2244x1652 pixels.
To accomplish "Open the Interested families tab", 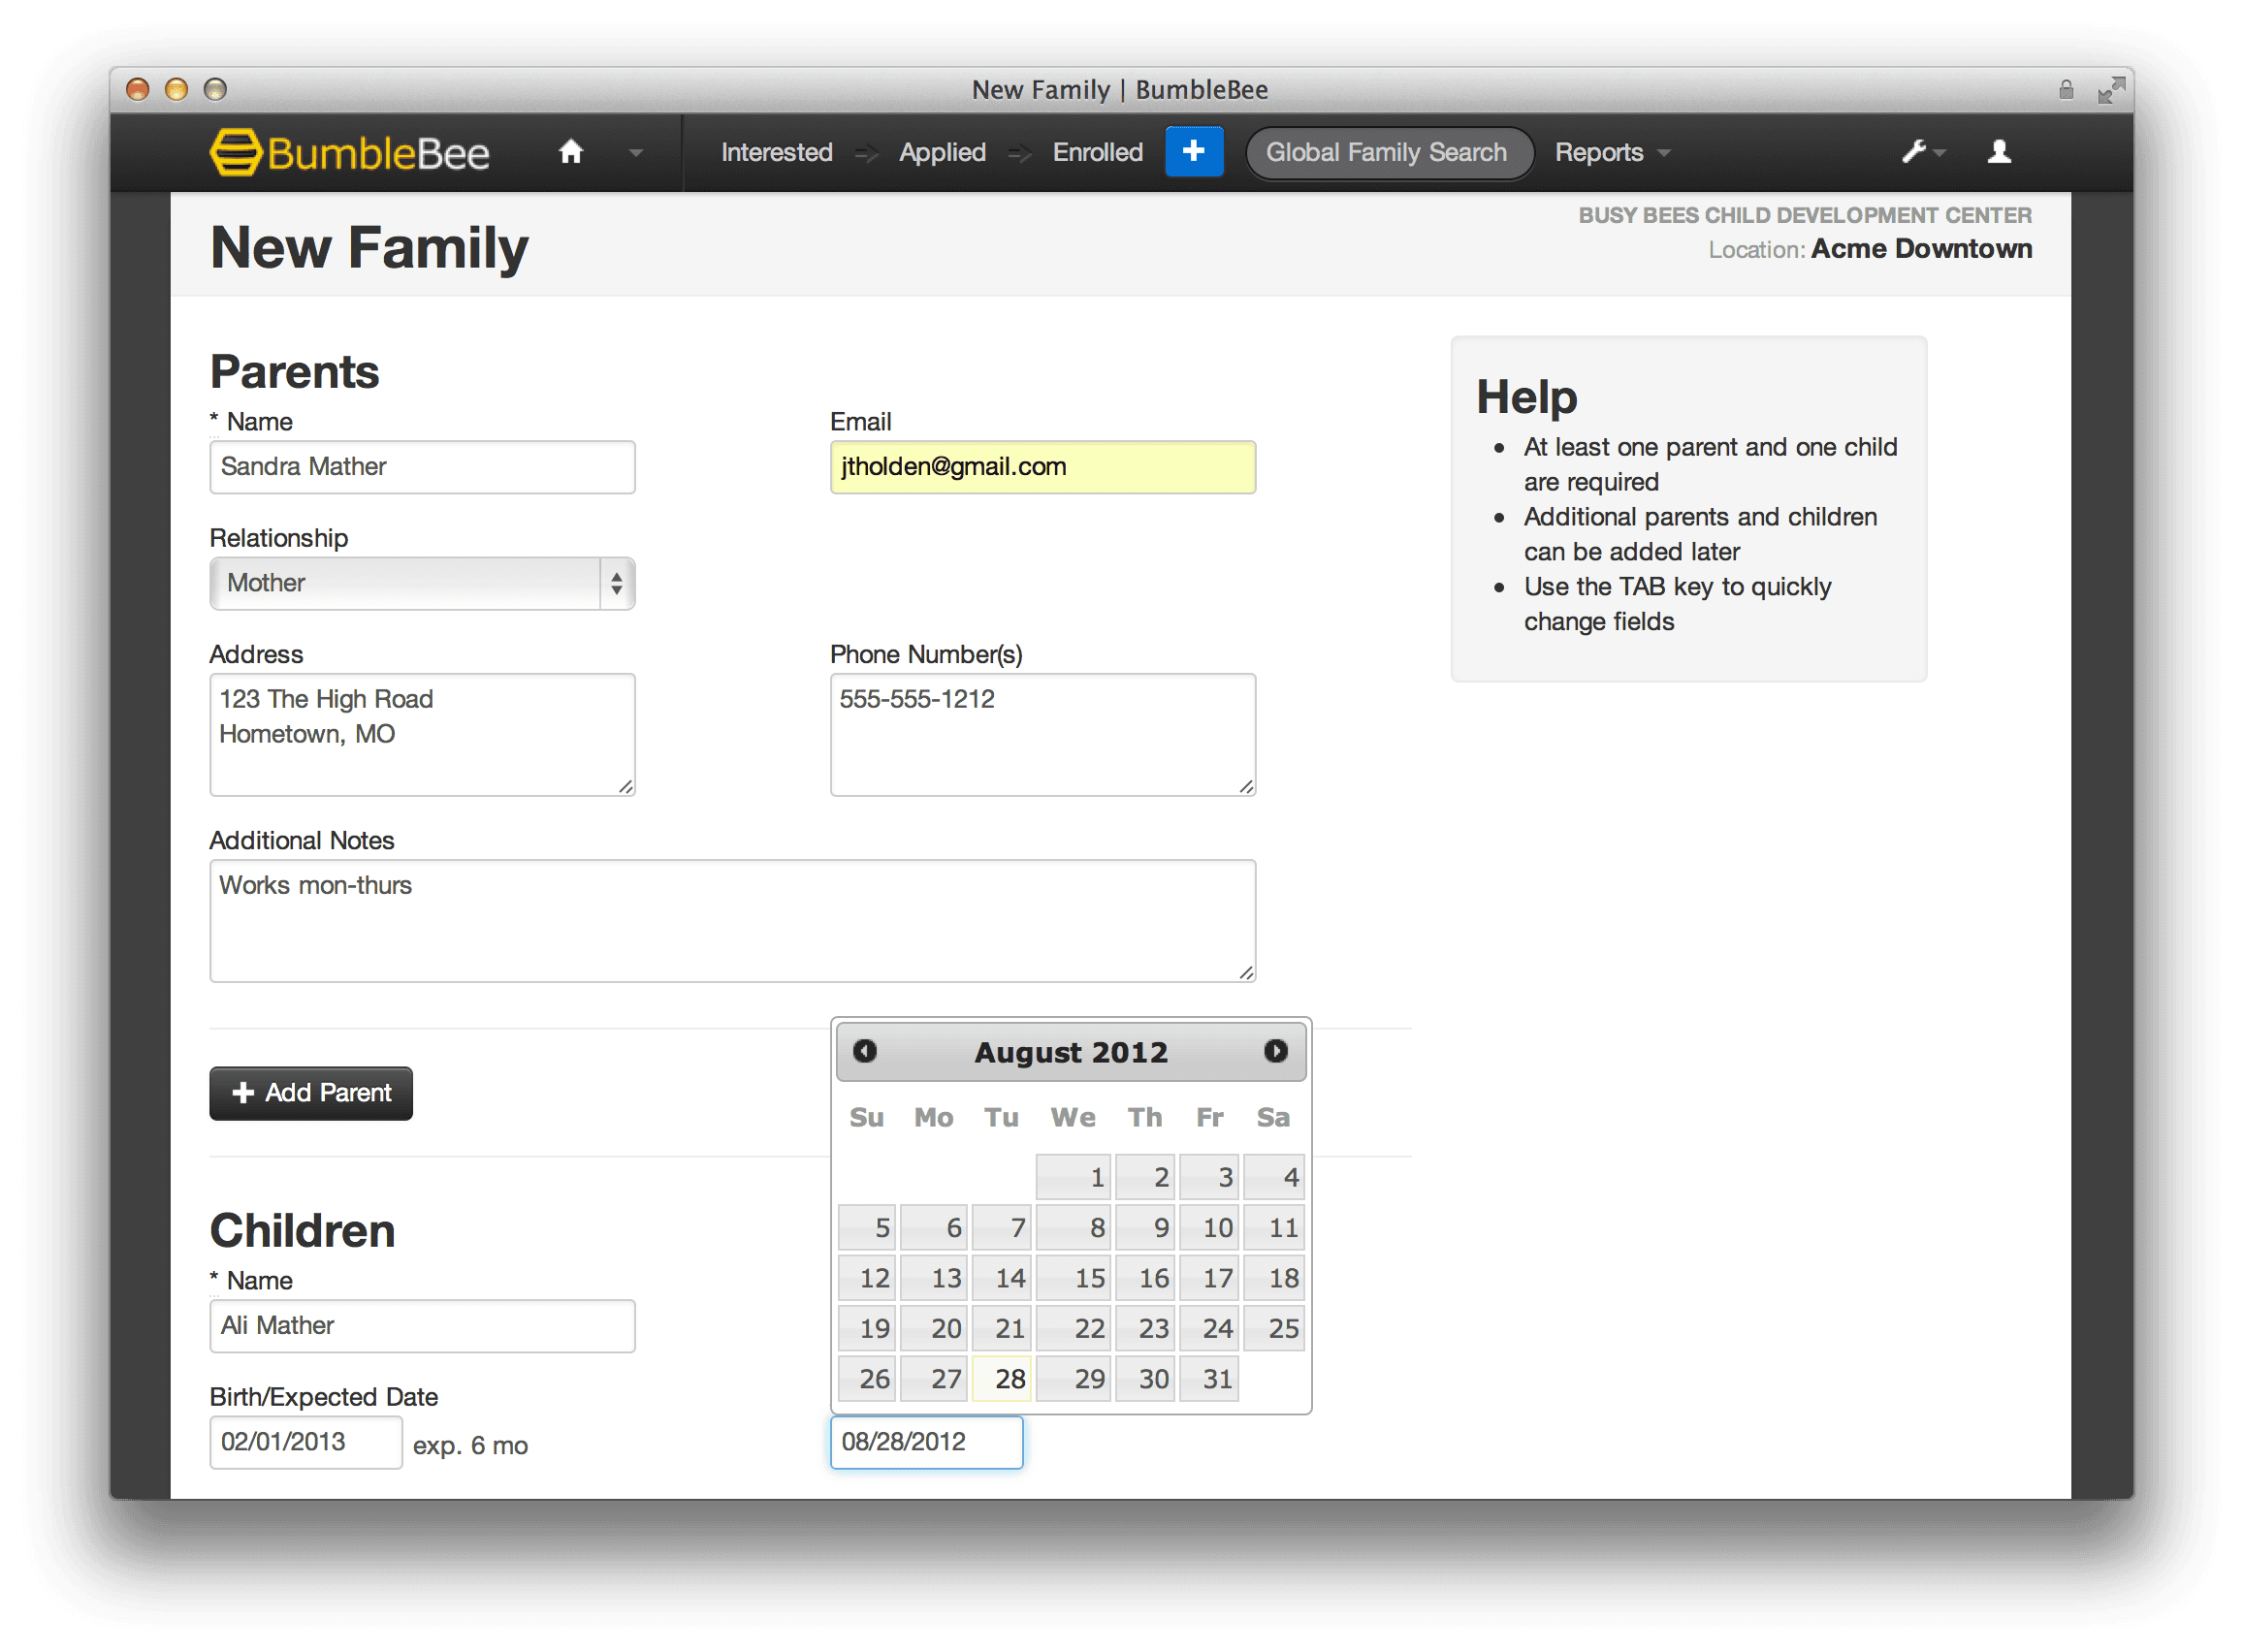I will pos(776,152).
